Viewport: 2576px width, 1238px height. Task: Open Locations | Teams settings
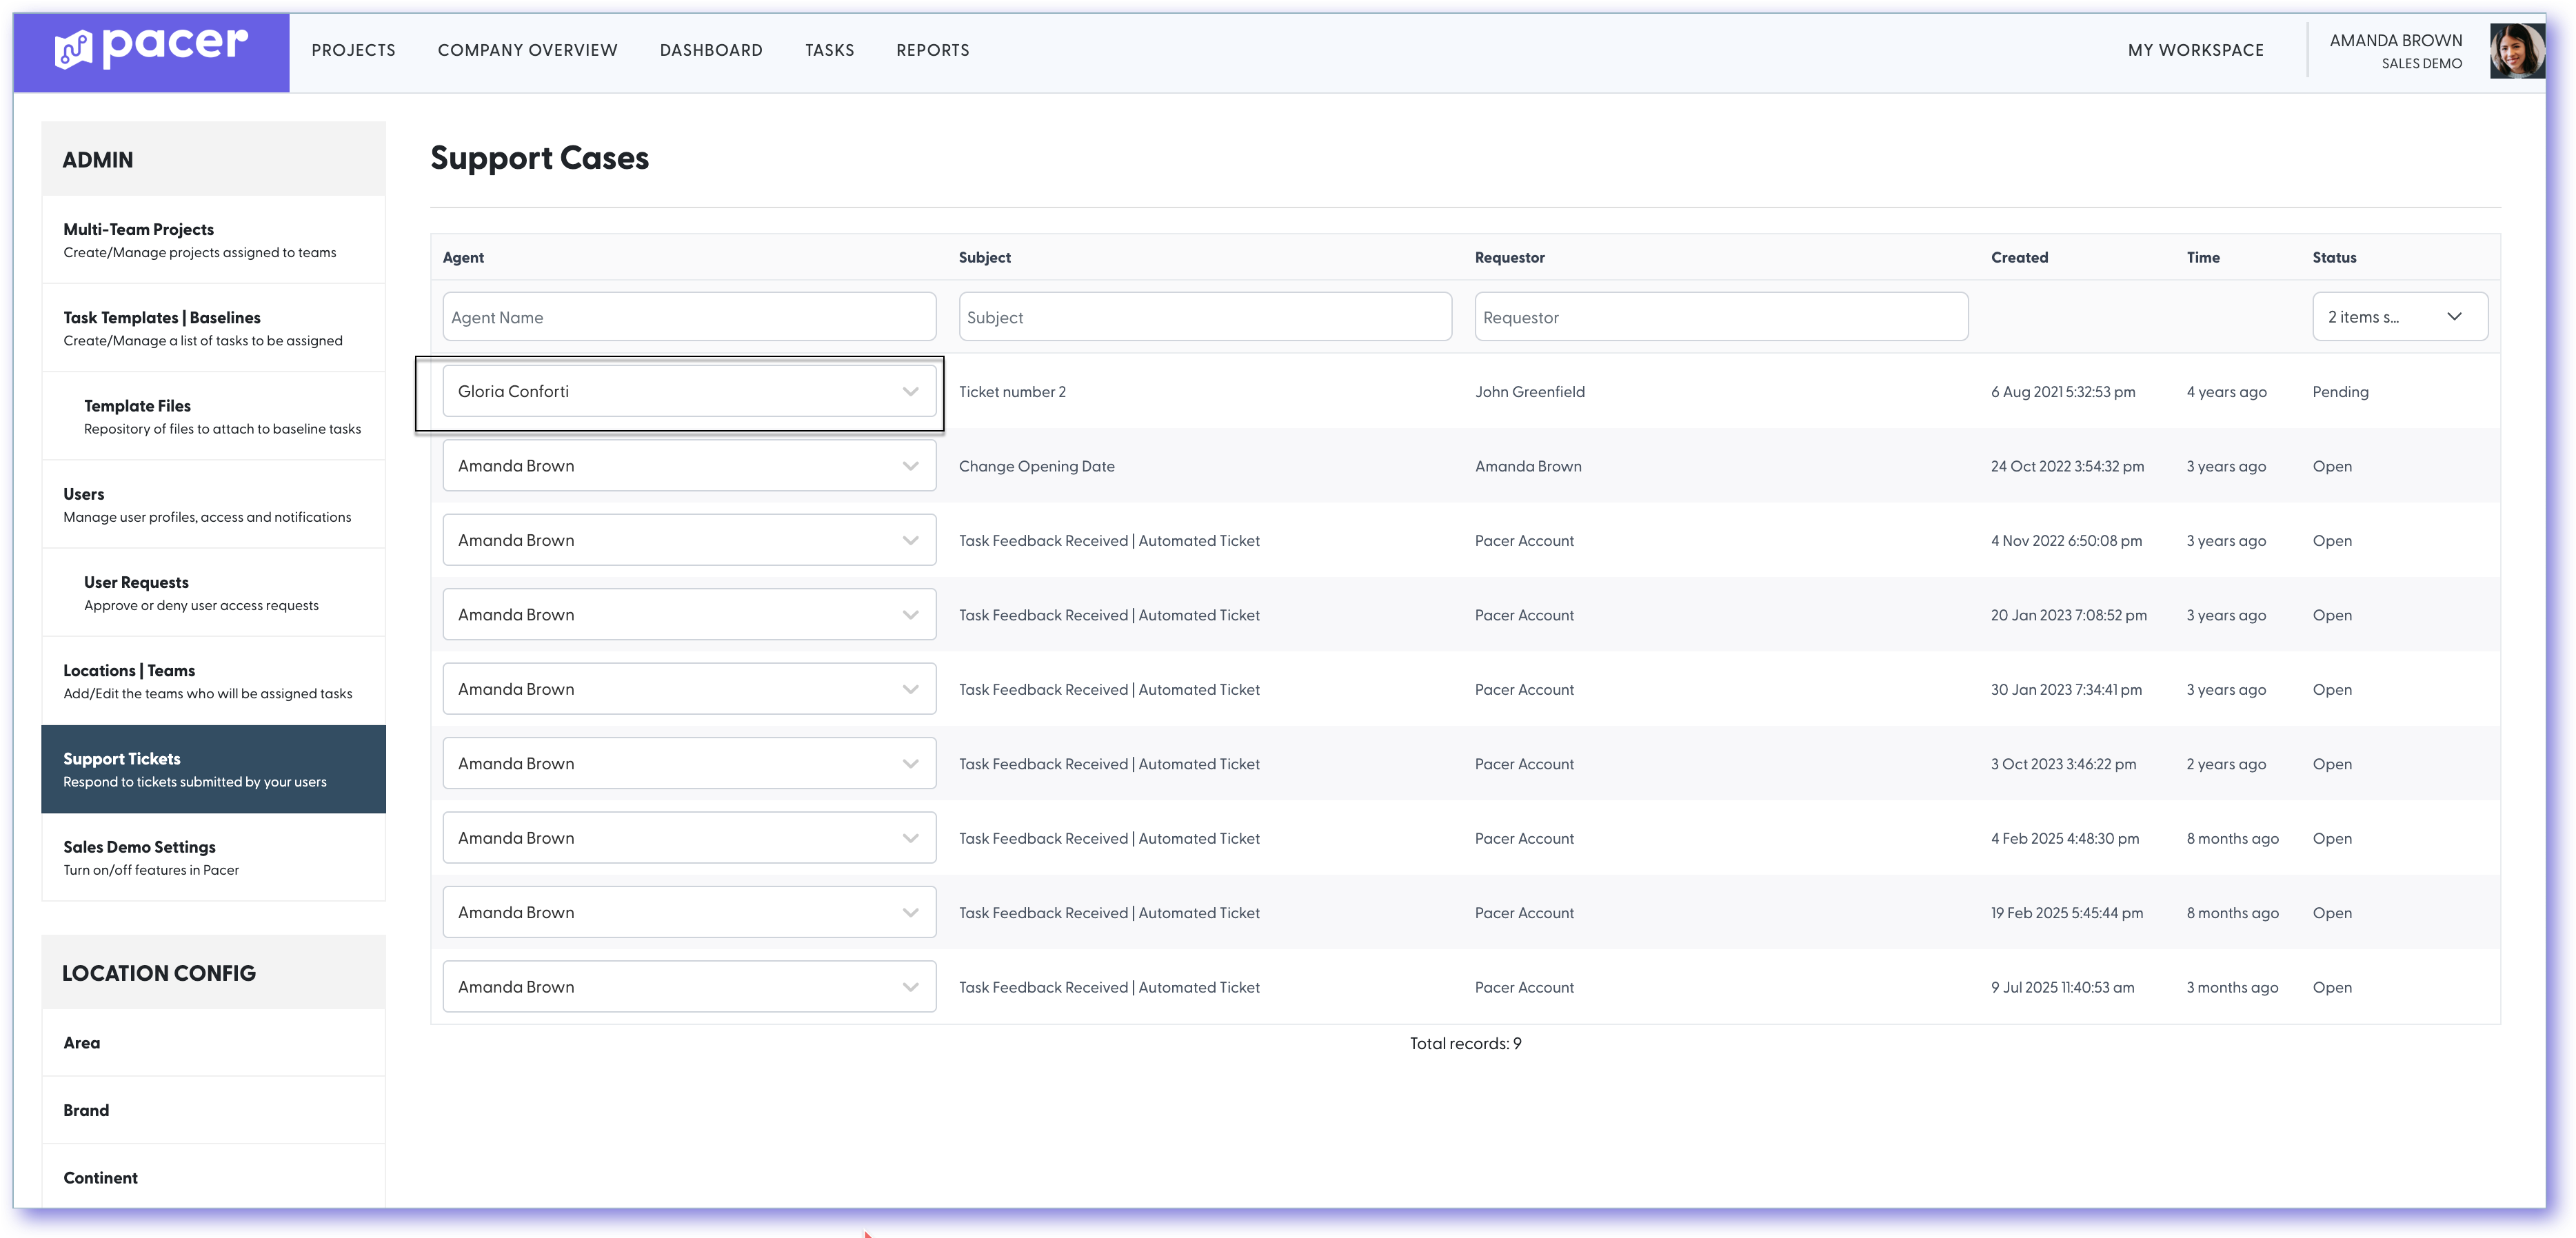213,680
